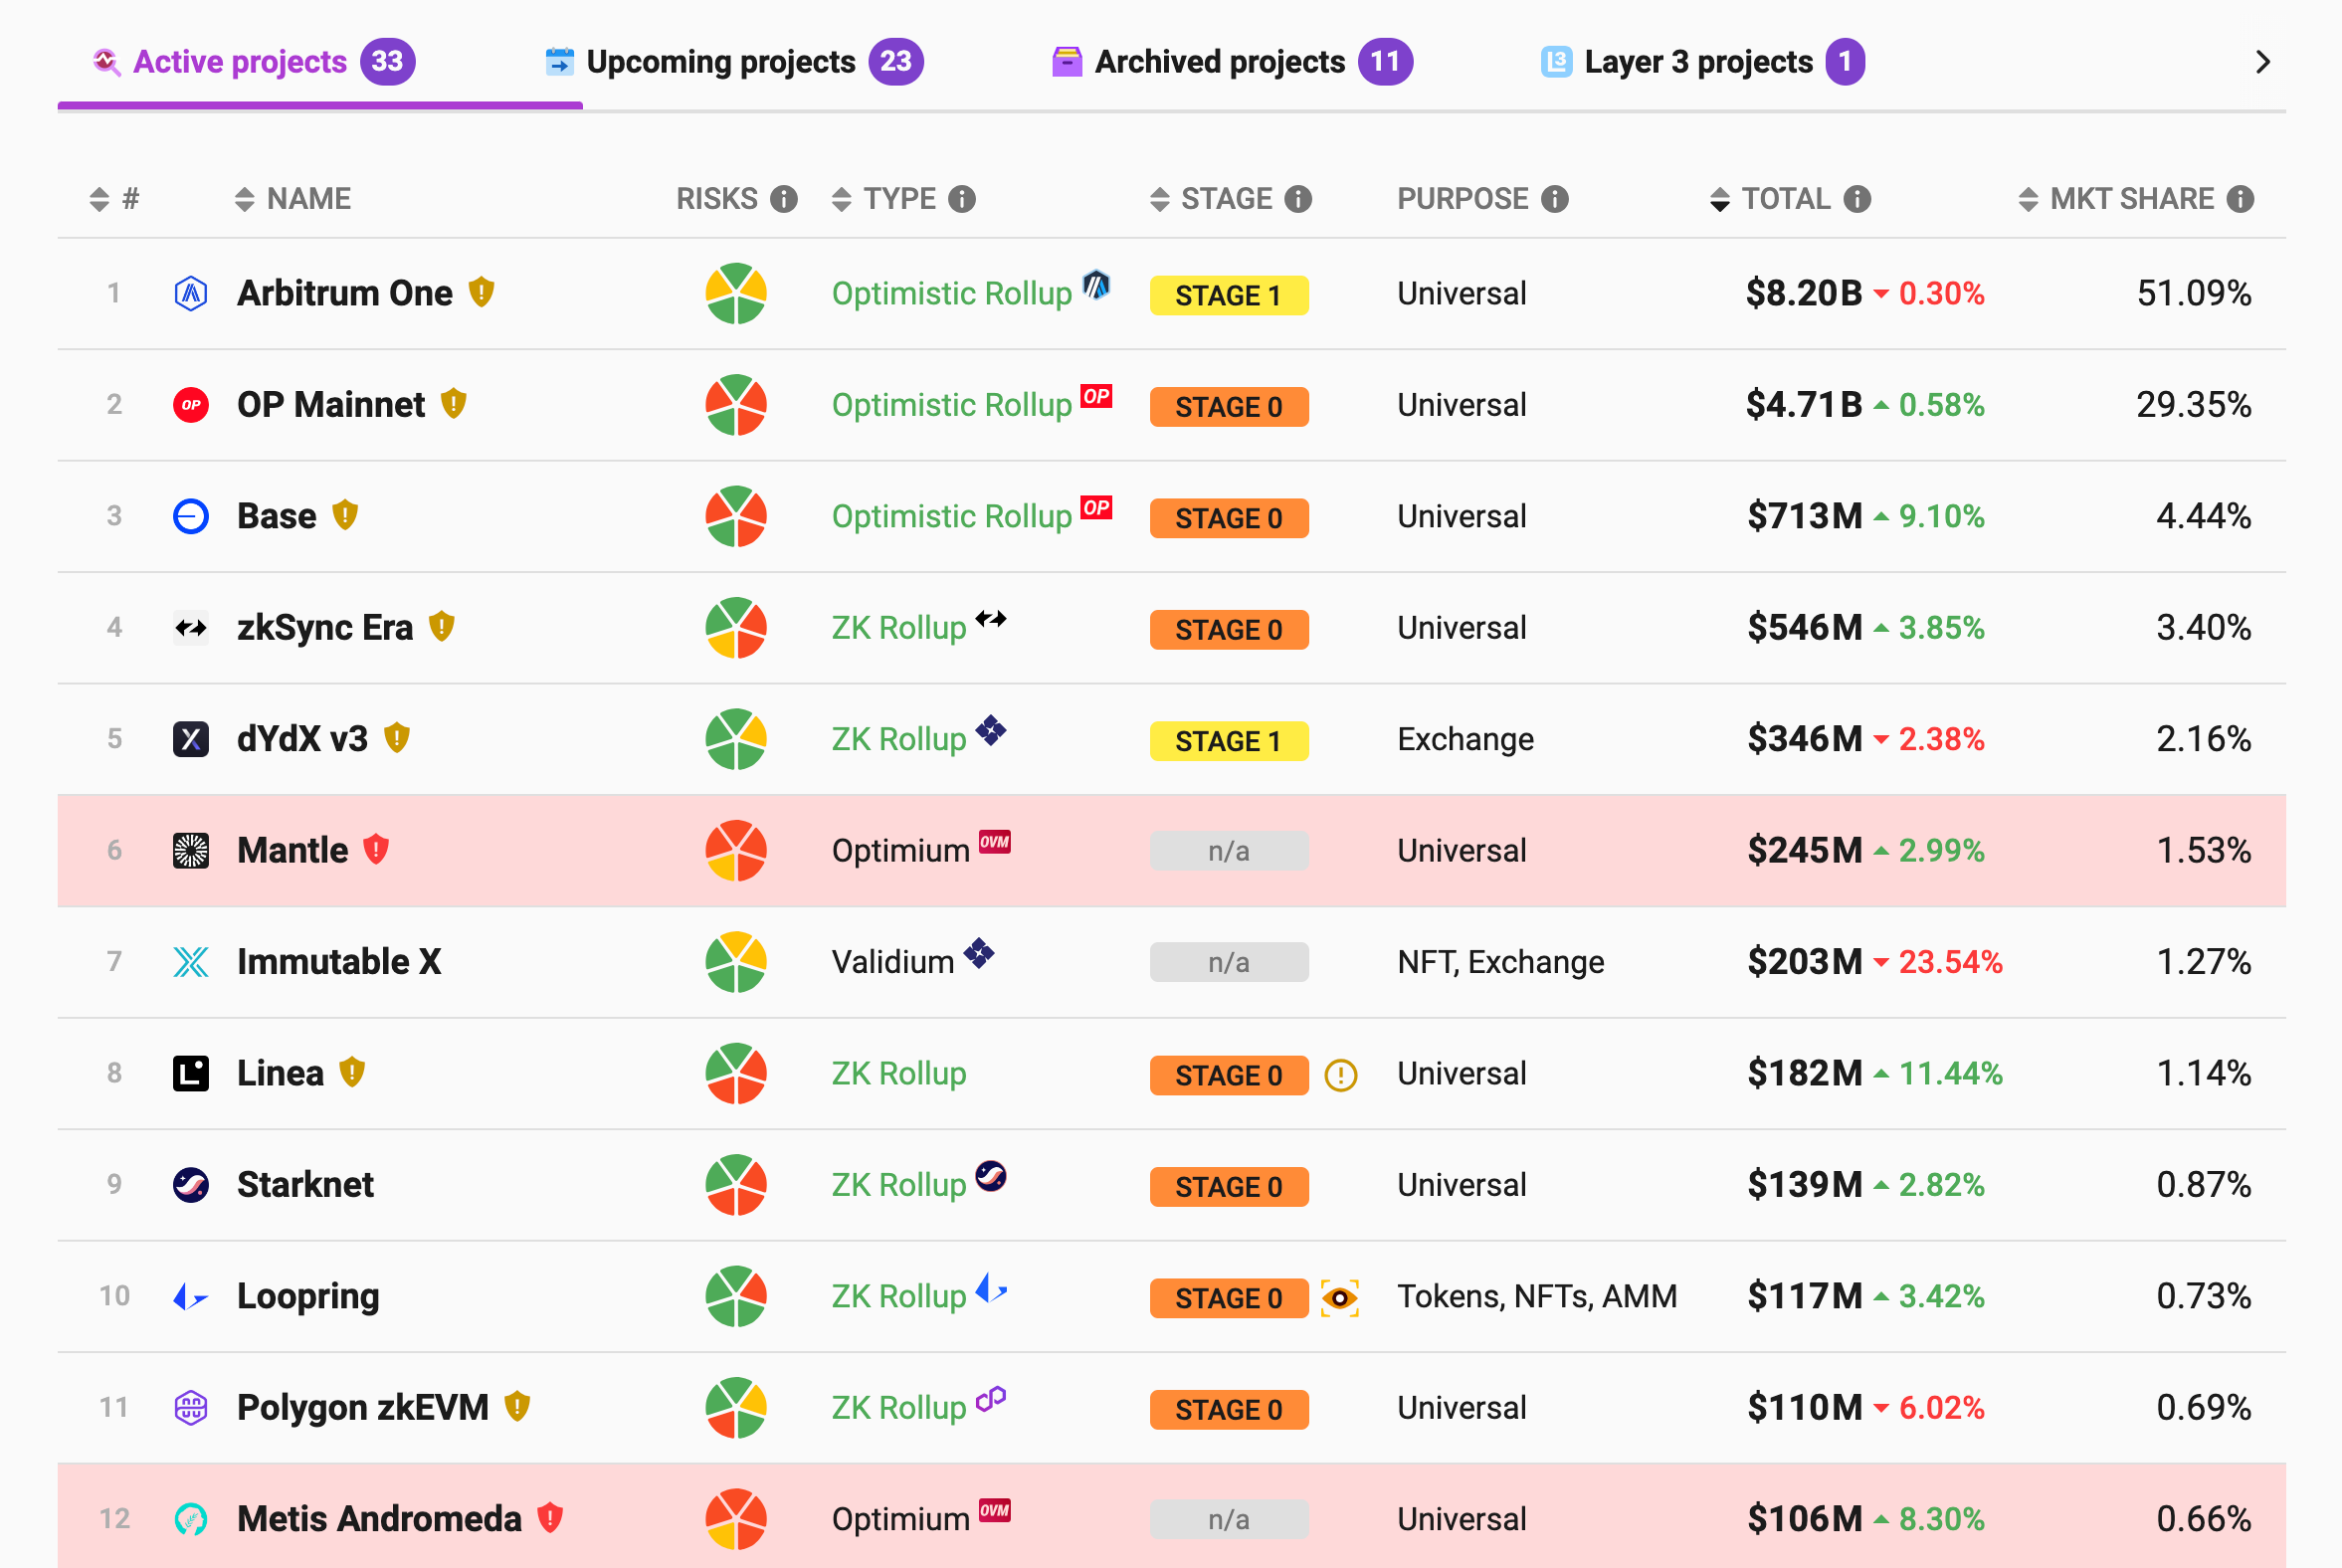The width and height of the screenshot is (2342, 1568).
Task: Open Immutable X project page
Action: point(339,962)
